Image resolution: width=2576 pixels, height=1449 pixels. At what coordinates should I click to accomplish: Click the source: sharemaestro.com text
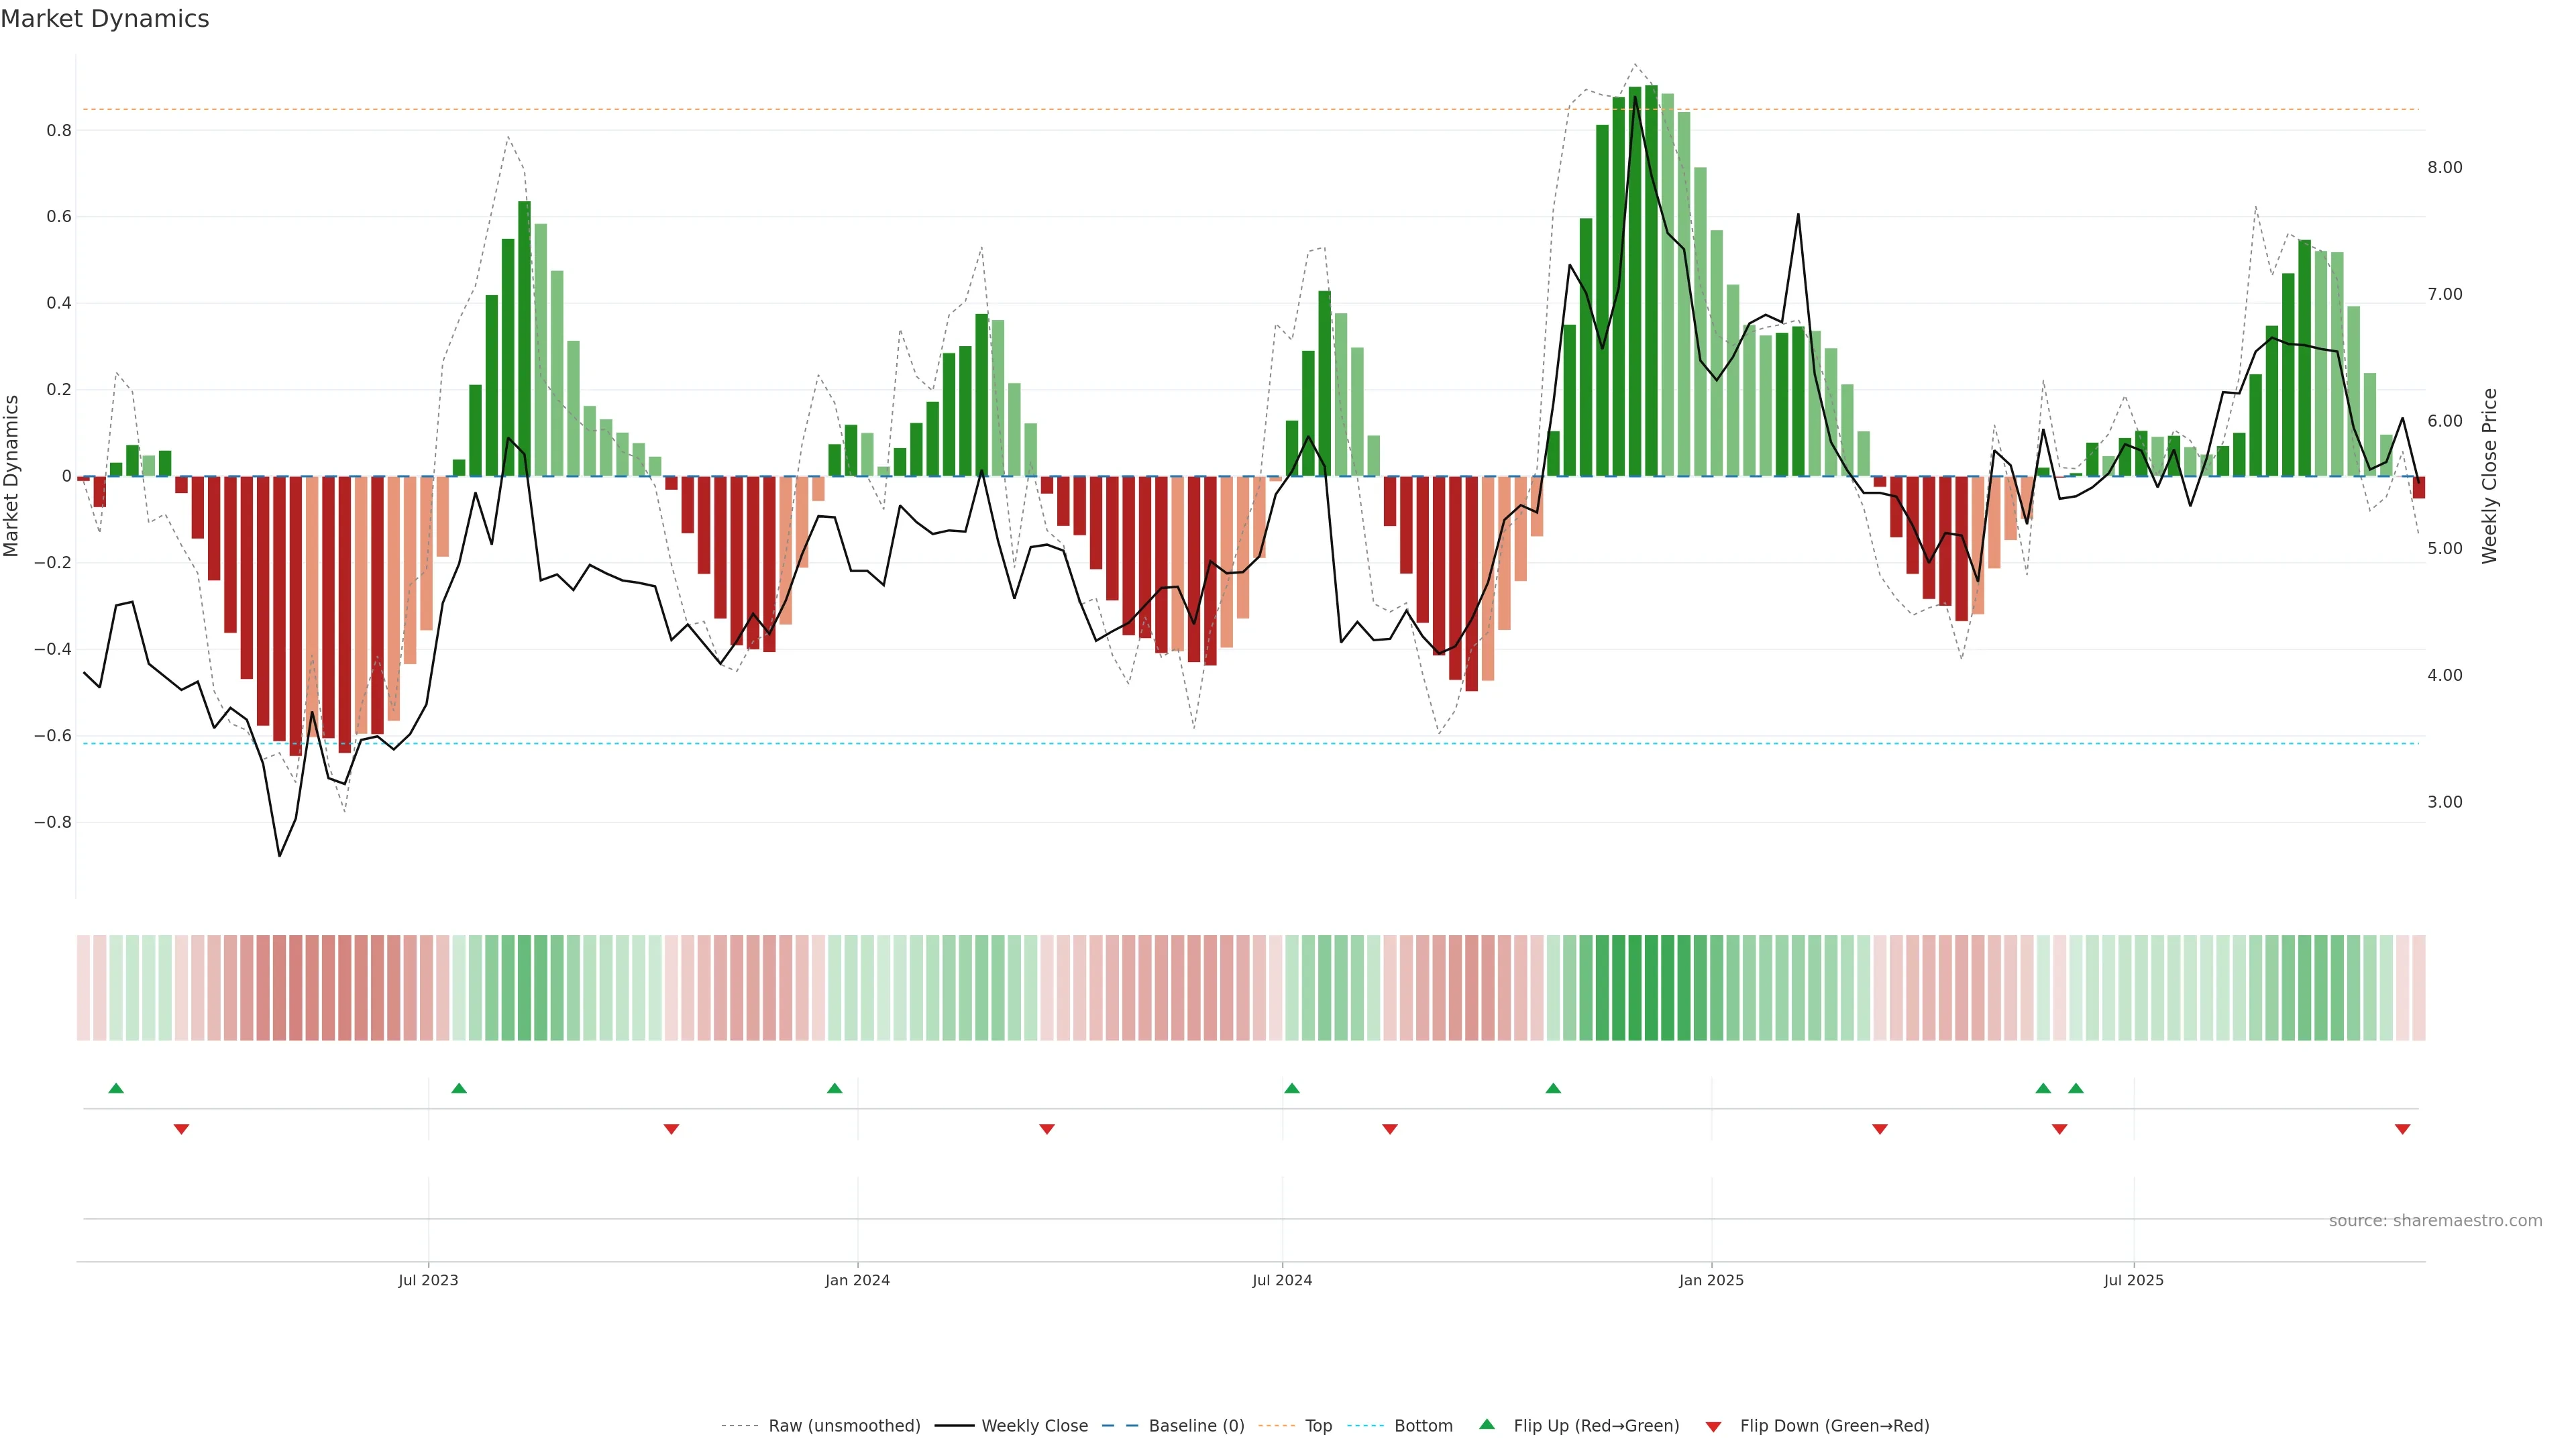2435,1220
